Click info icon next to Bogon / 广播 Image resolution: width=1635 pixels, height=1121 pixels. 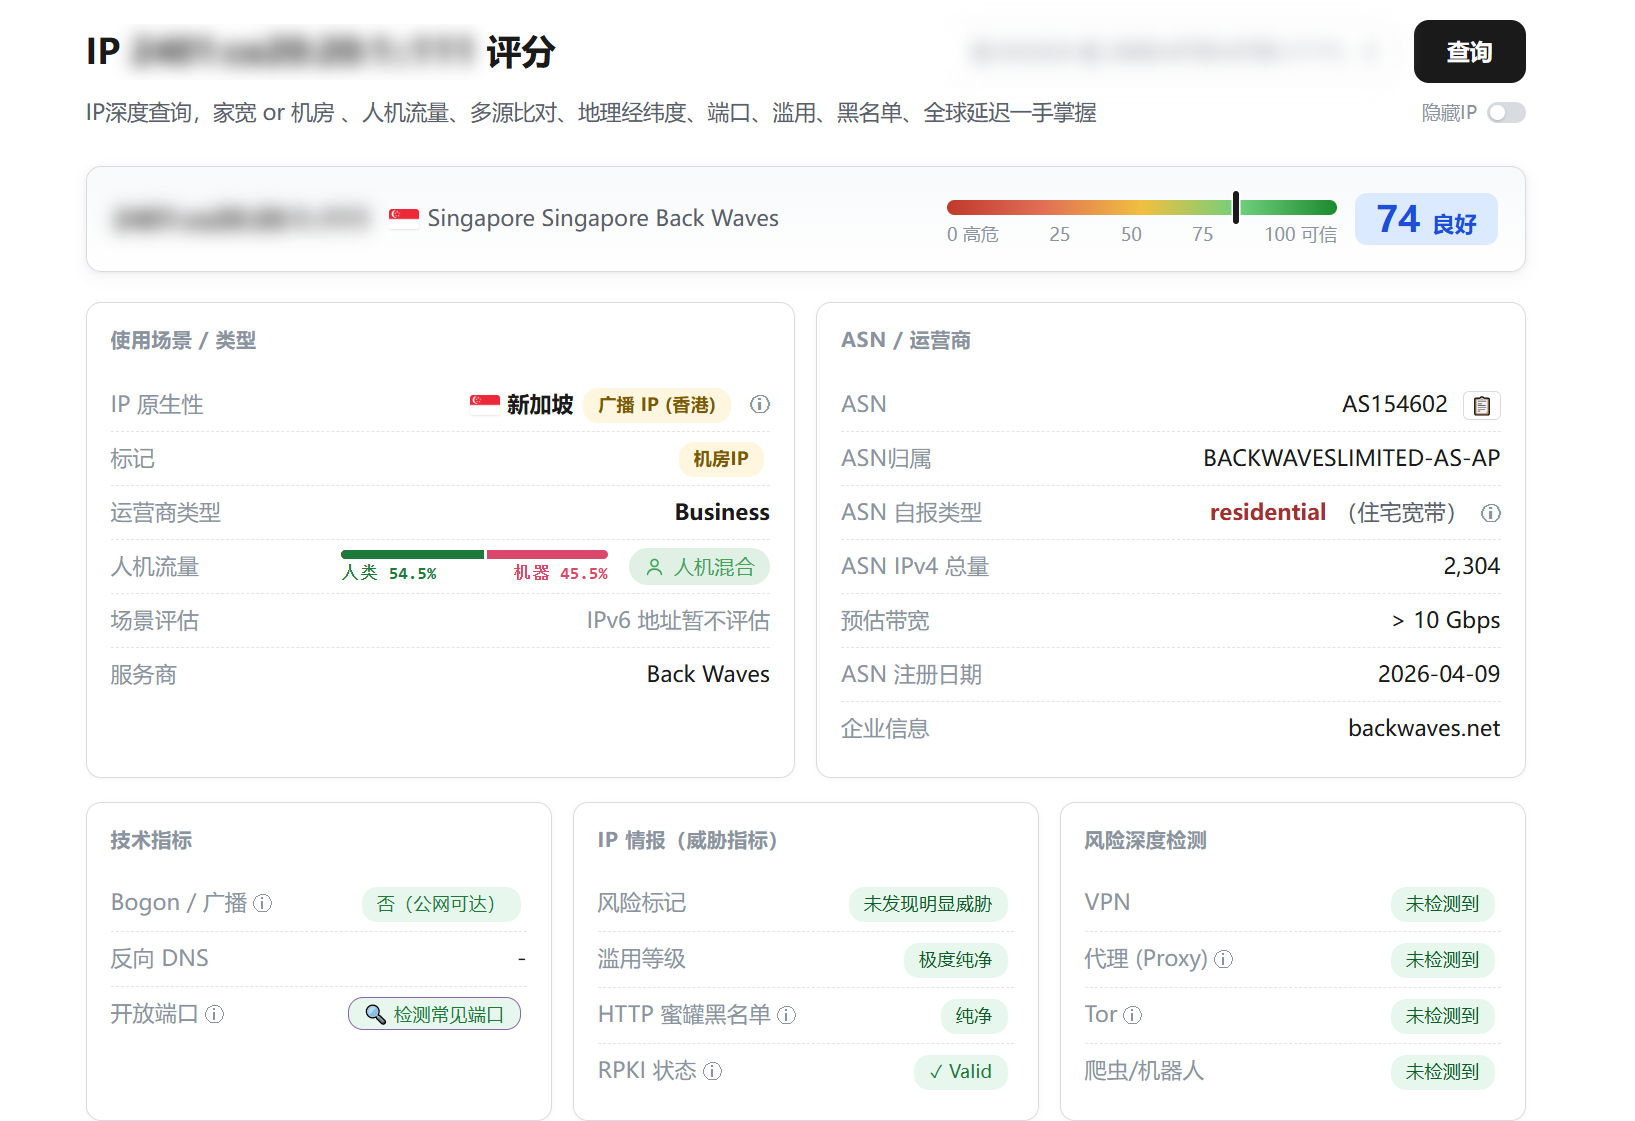pyautogui.click(x=263, y=903)
